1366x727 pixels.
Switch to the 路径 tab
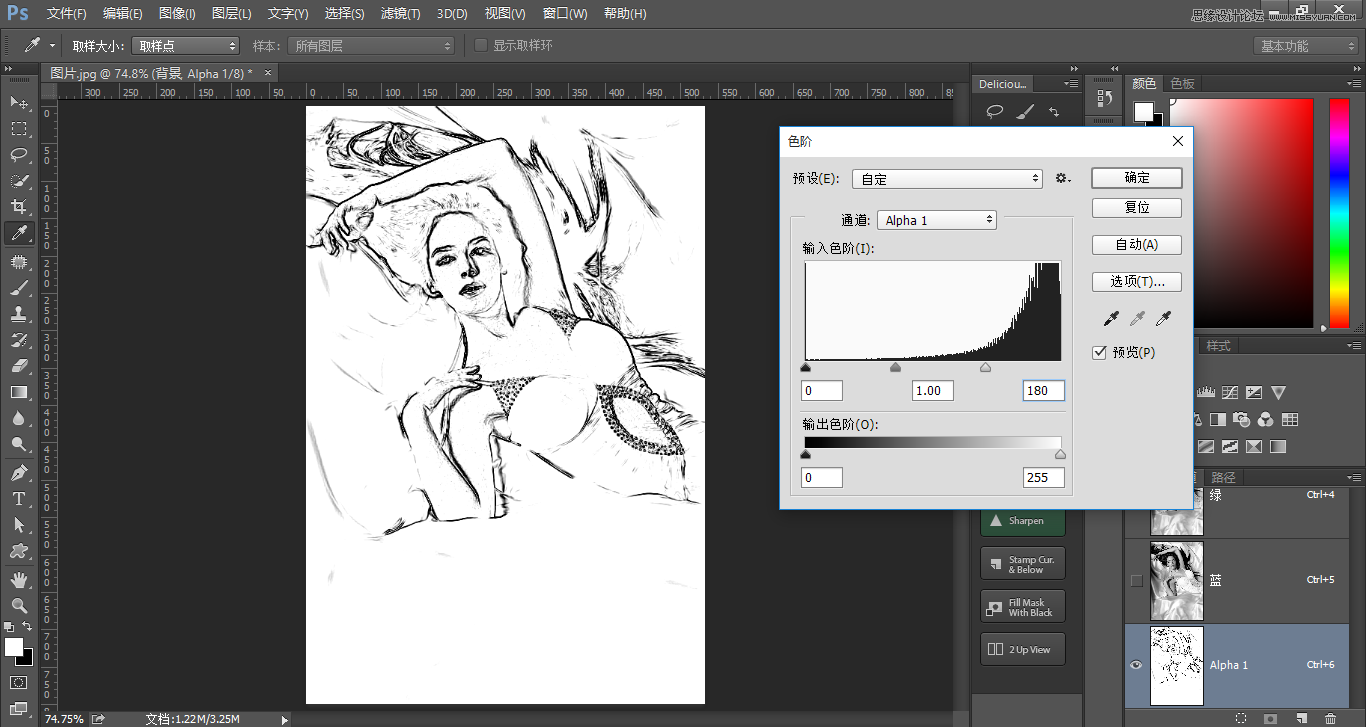point(1223,477)
